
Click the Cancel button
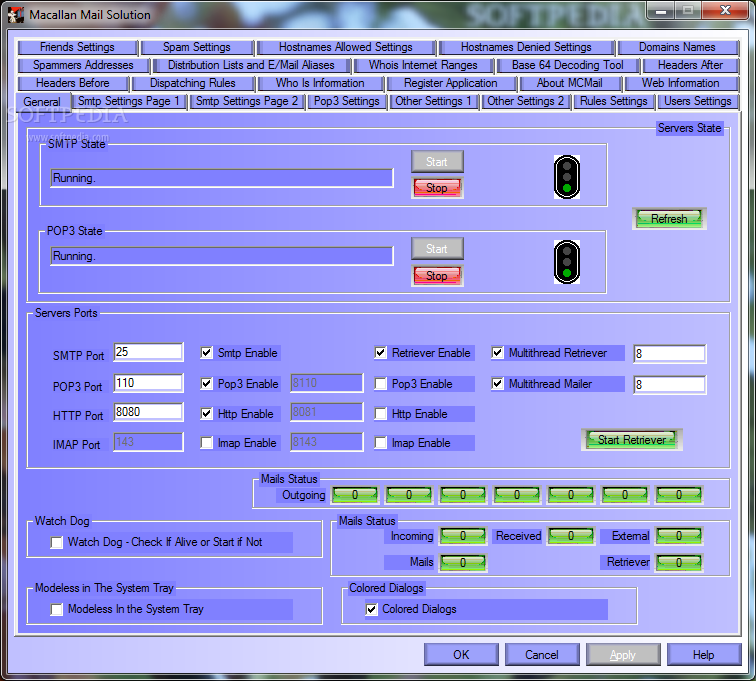tap(542, 654)
